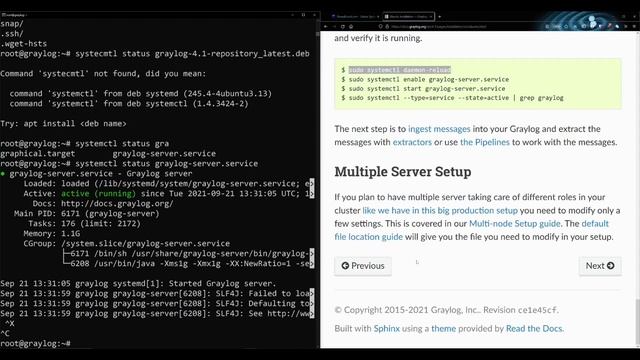Select the Ubuntu installation docs tab
The width and height of the screenshot is (640, 360).
tap(408, 17)
